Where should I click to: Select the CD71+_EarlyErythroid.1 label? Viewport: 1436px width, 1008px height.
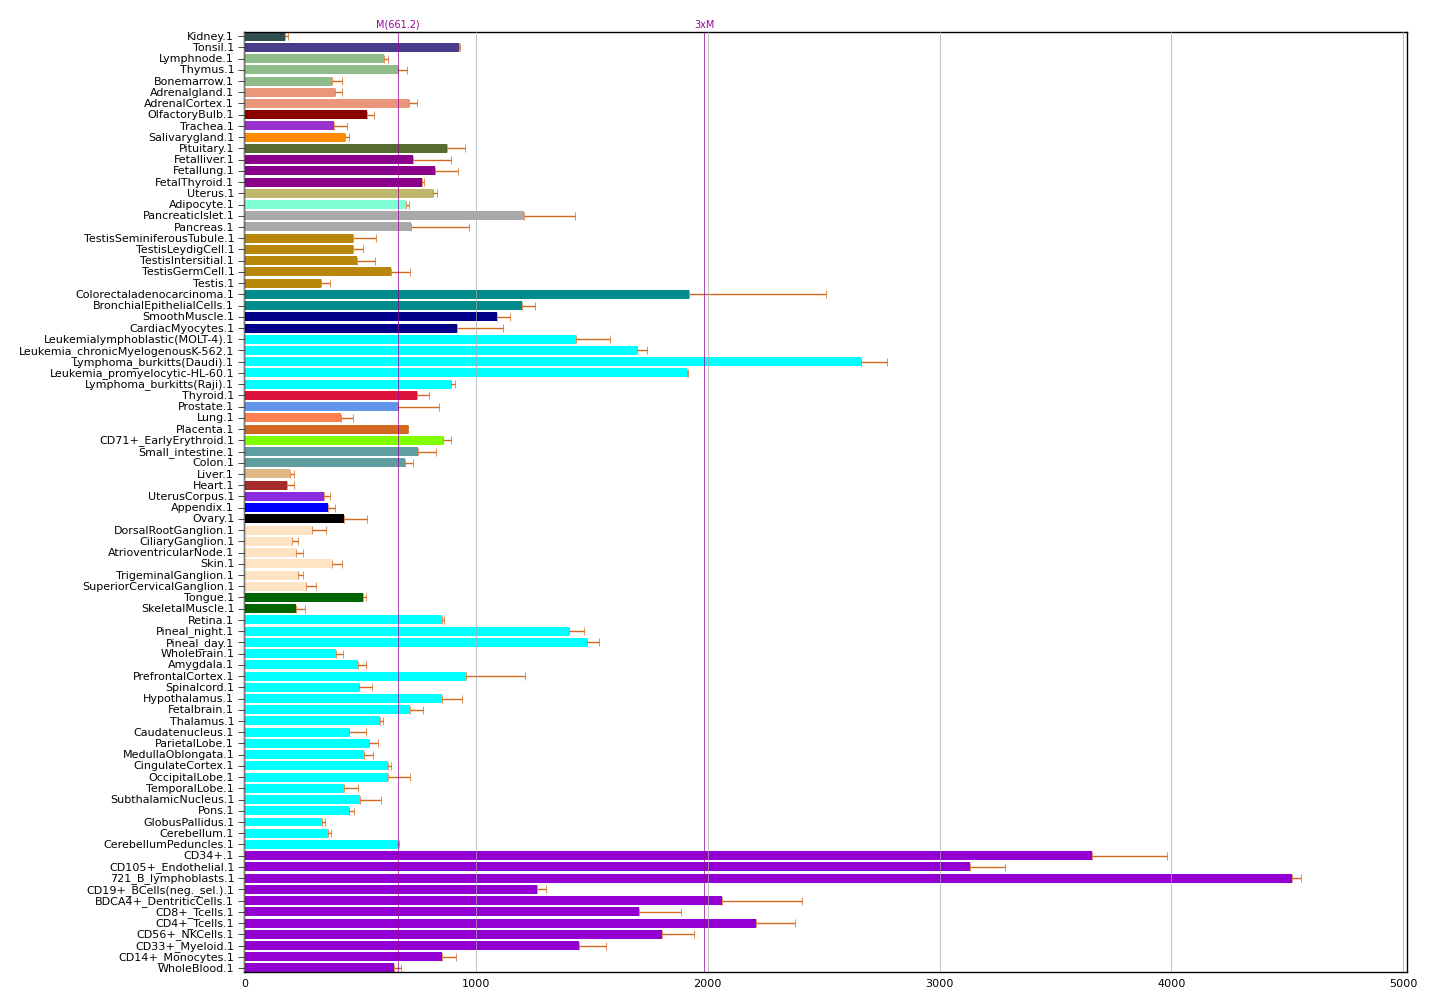pyautogui.click(x=166, y=440)
